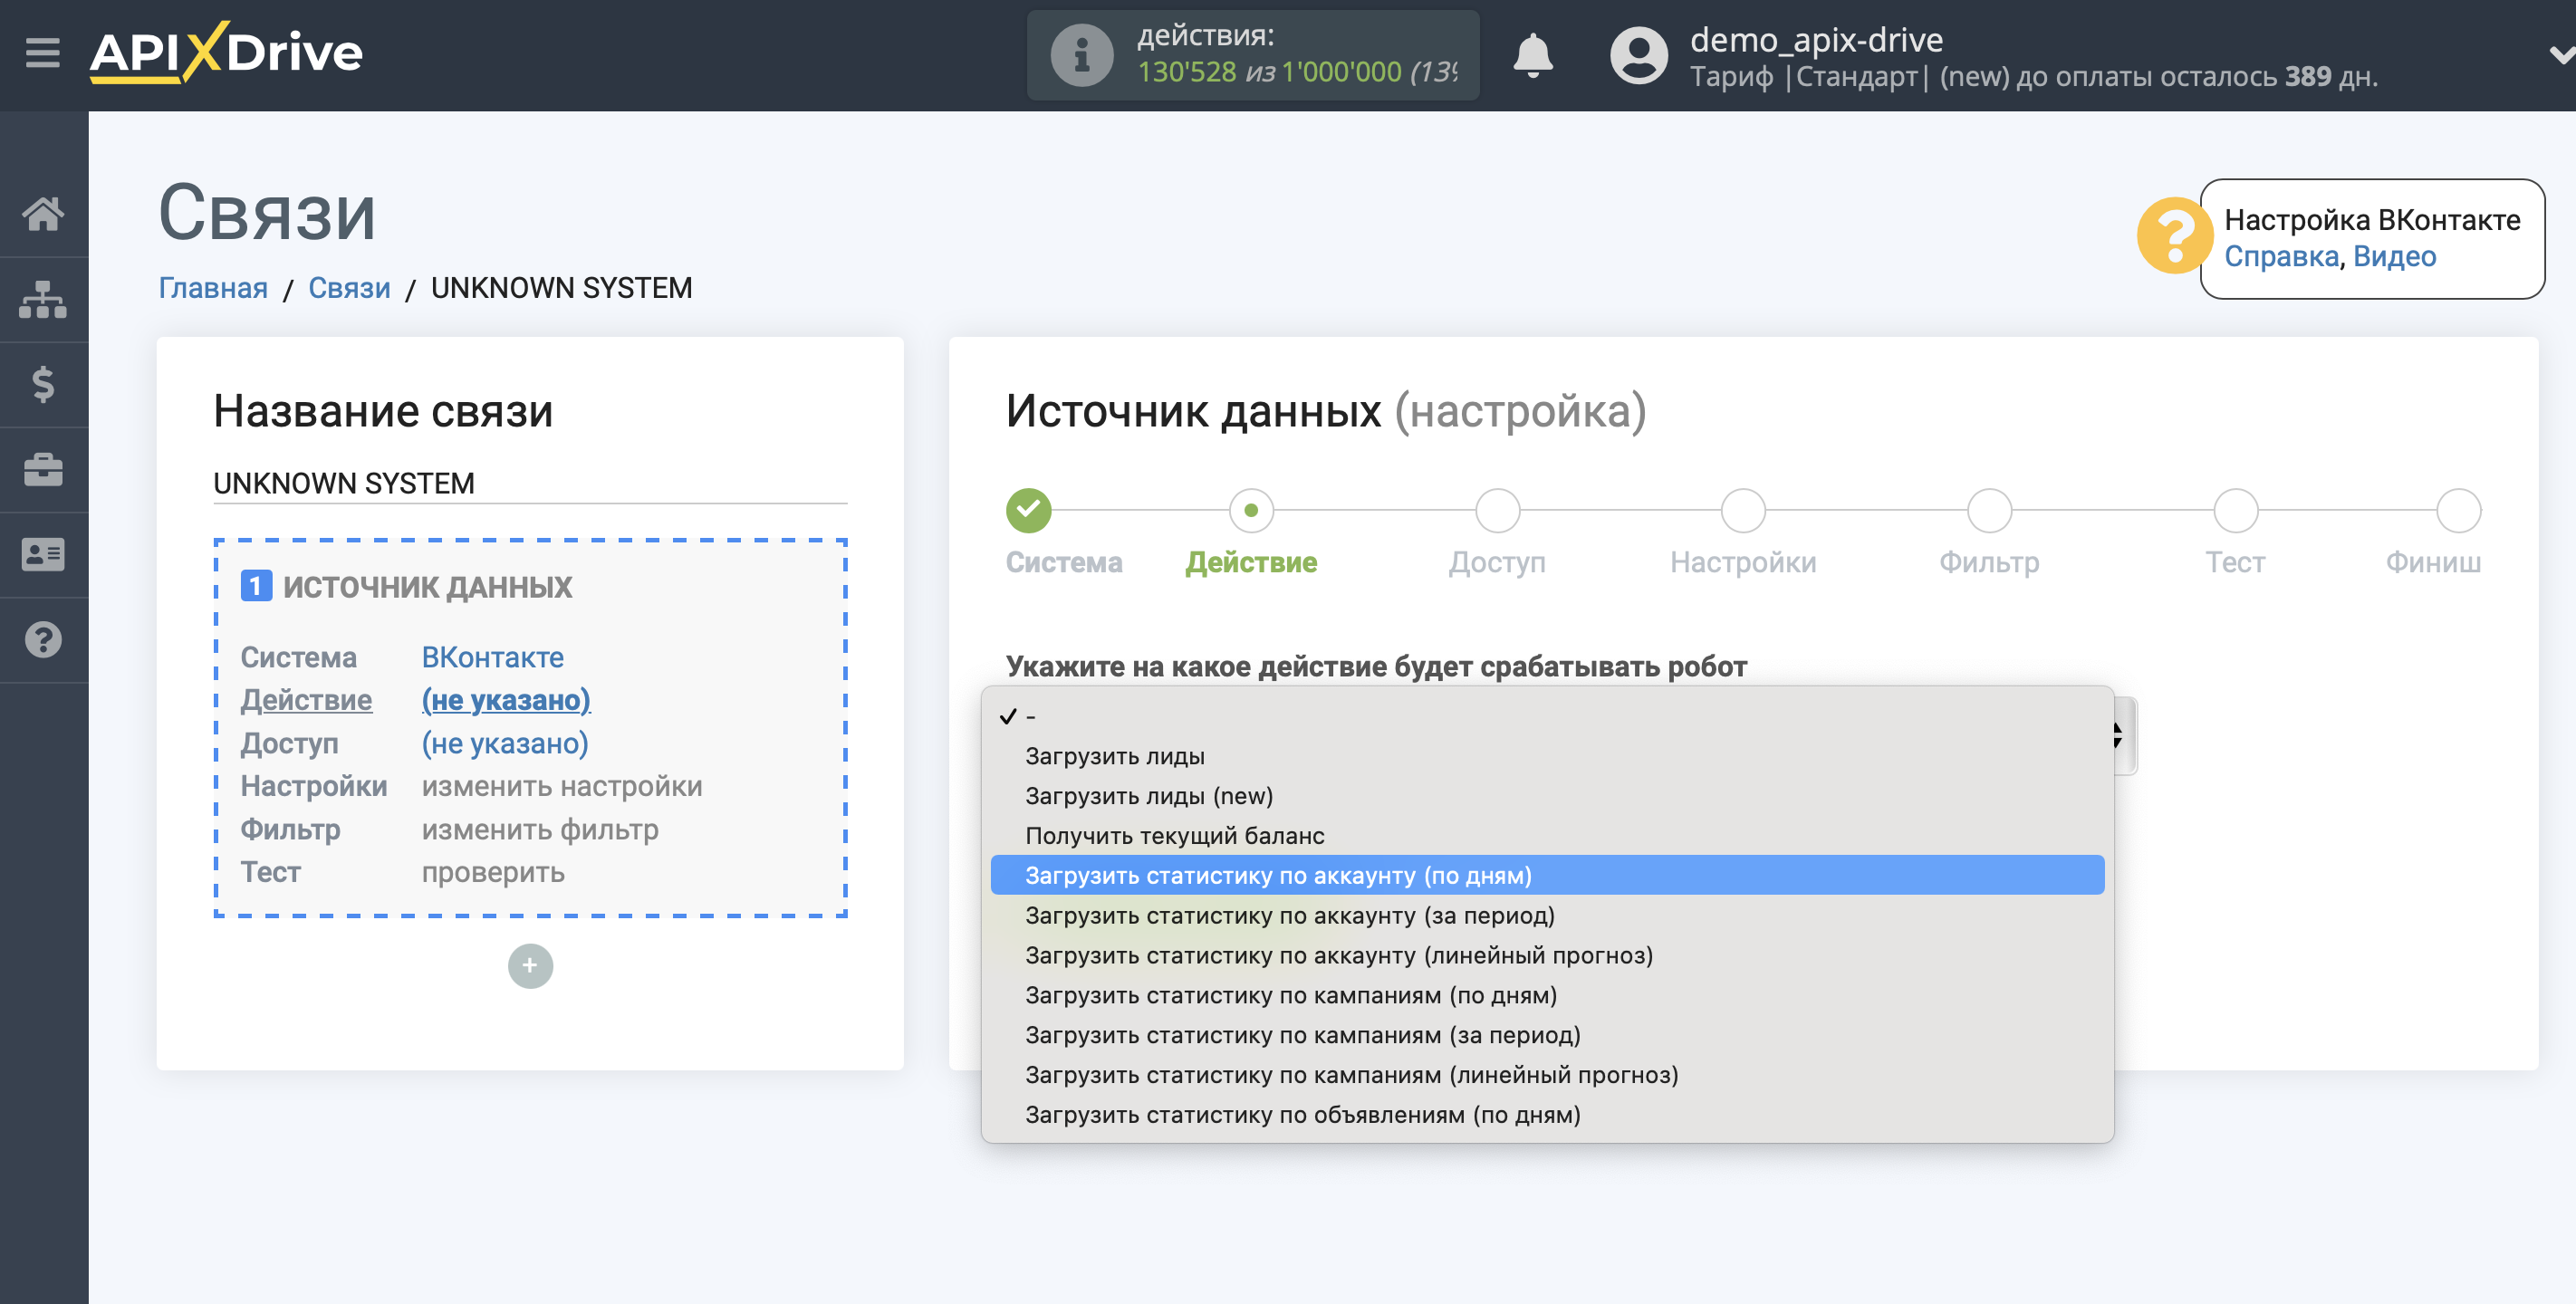This screenshot has height=1304, width=2576.
Task: Click изменить настройки text
Action: [562, 786]
